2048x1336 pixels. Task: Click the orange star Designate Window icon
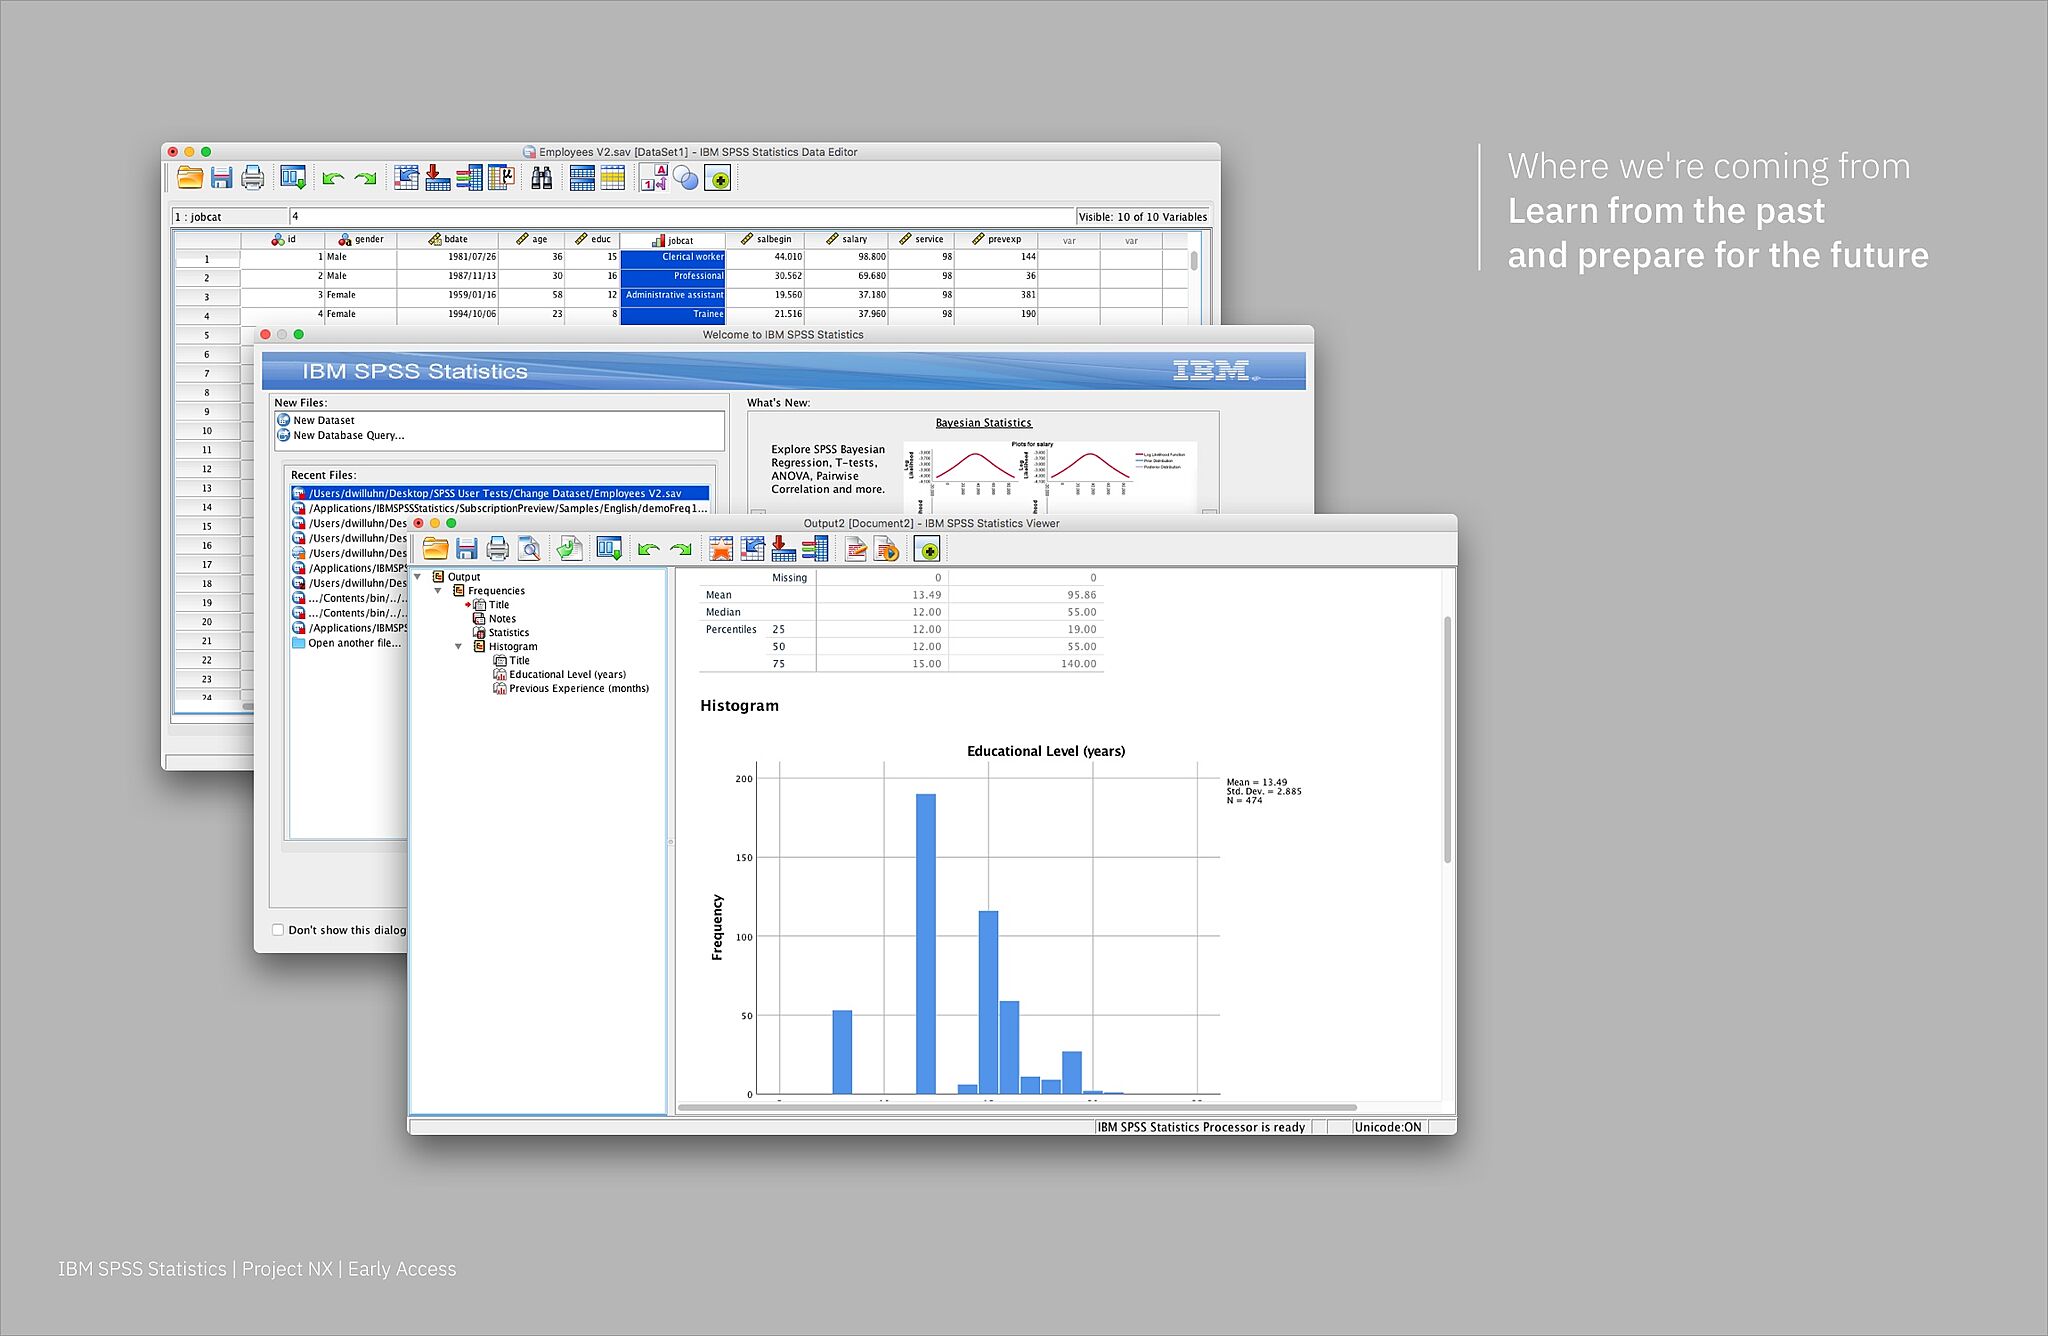[720, 548]
